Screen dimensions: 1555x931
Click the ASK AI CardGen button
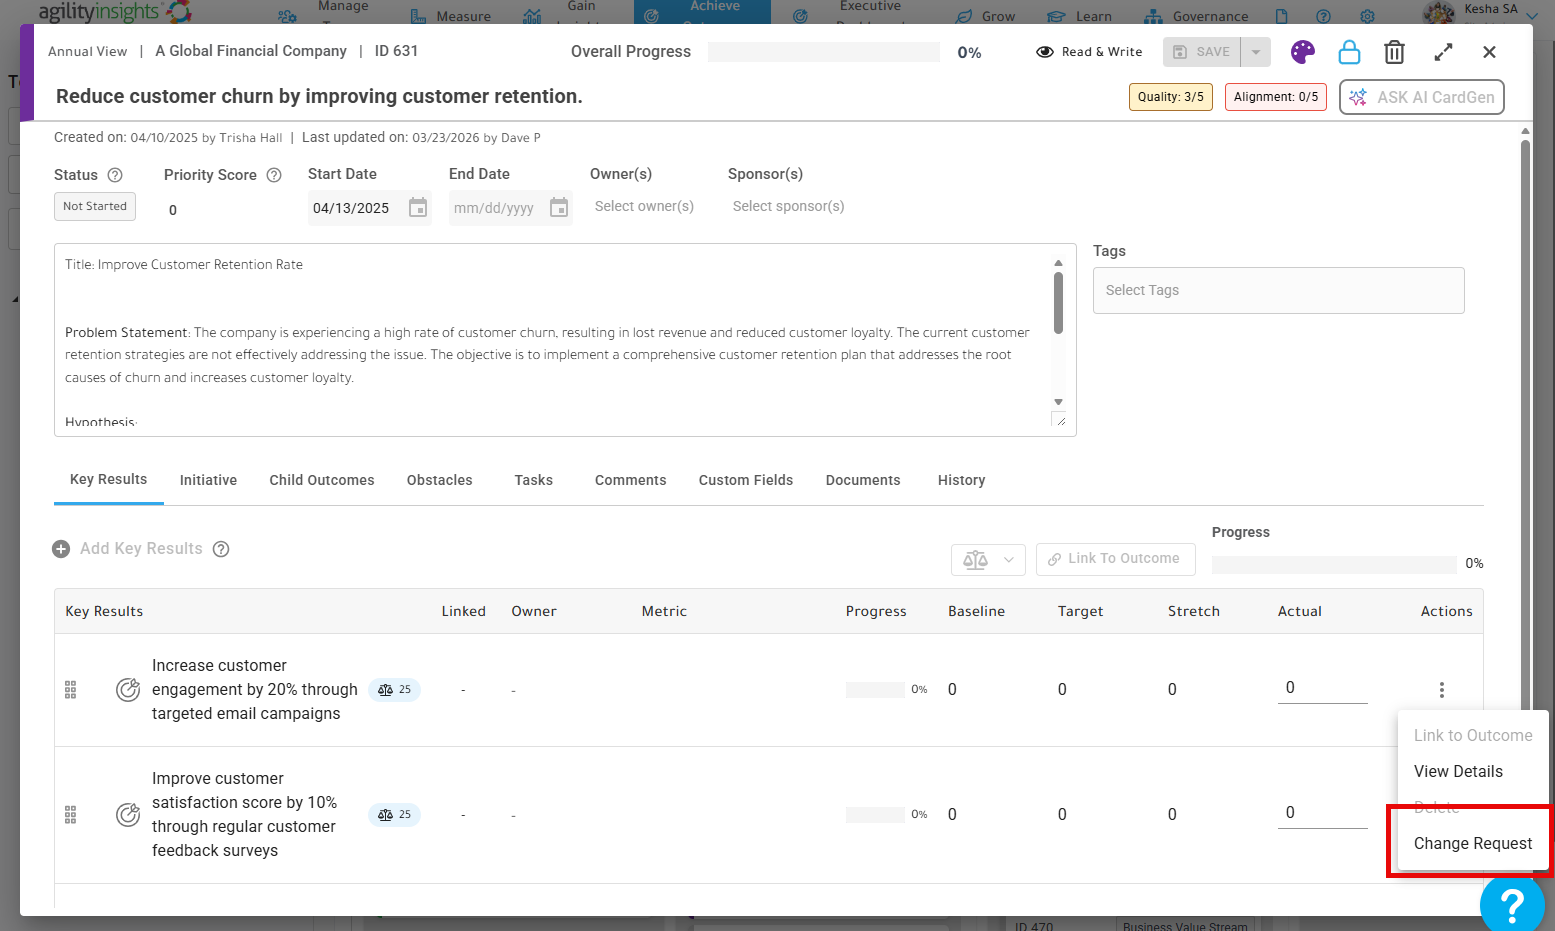[1421, 97]
